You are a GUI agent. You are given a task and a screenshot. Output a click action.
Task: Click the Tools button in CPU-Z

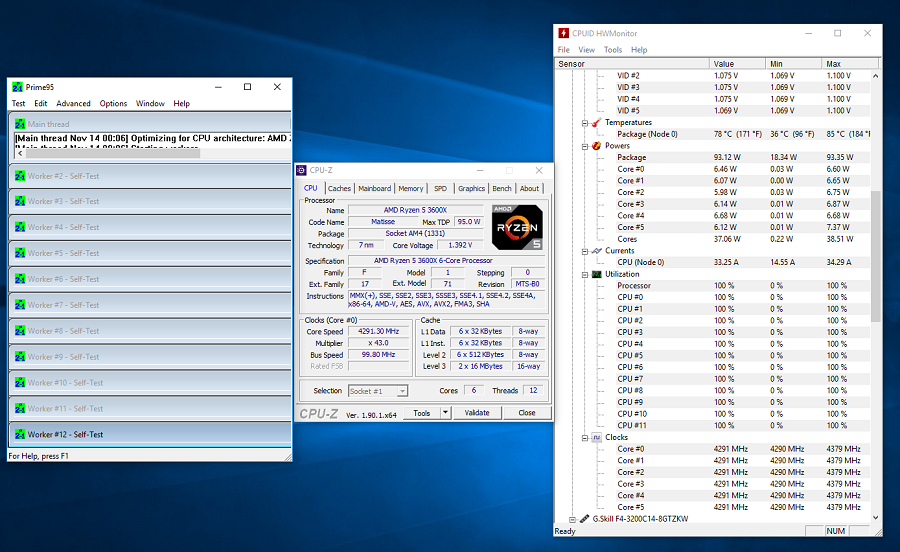[422, 413]
